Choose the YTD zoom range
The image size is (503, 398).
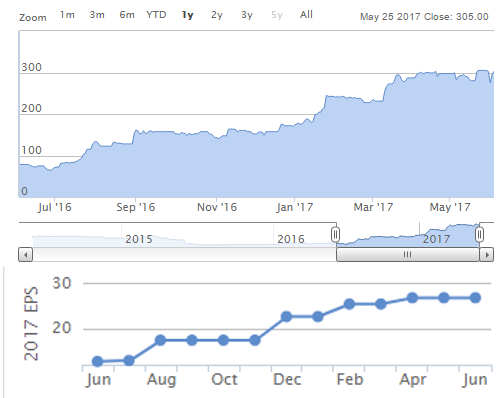tap(156, 15)
